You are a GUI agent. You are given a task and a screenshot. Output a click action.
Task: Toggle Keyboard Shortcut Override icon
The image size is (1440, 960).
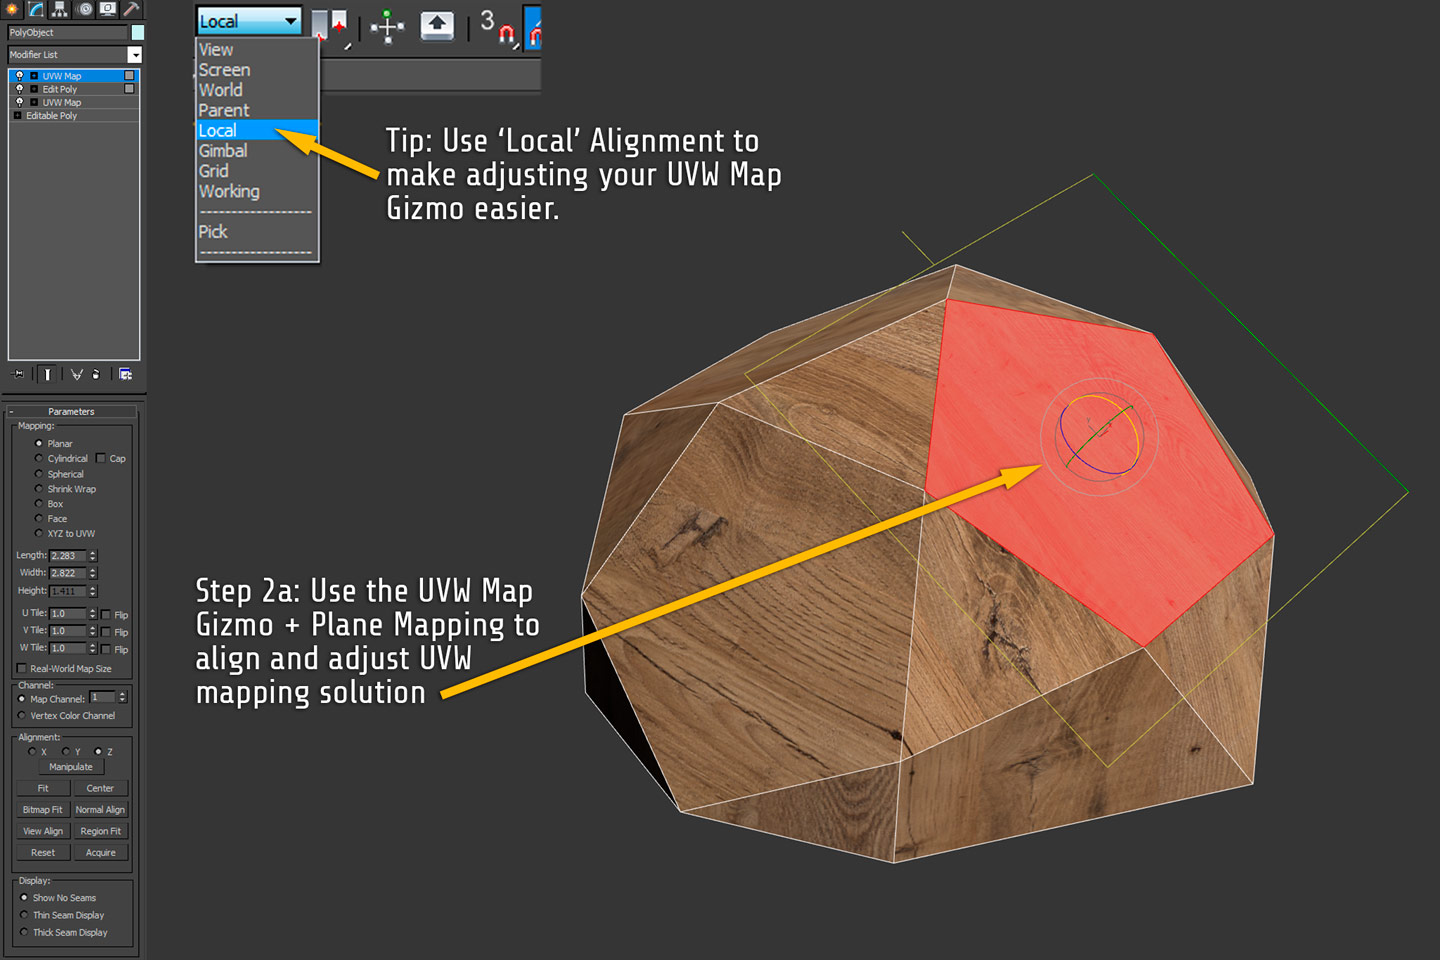click(x=436, y=25)
